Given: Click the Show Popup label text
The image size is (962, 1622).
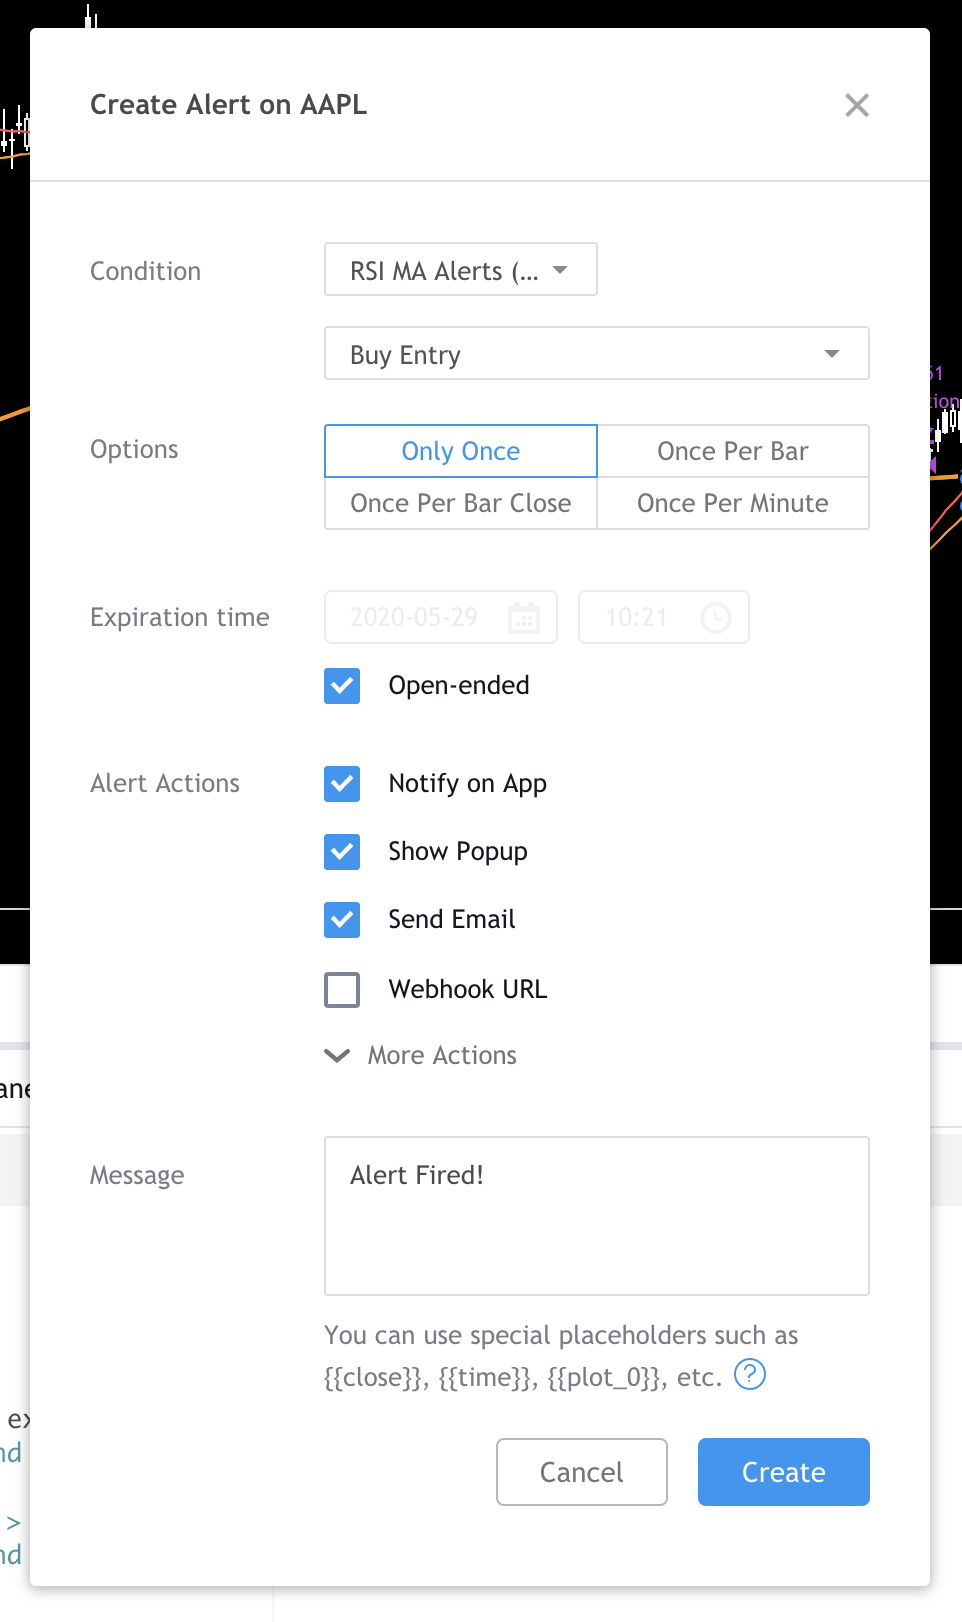Looking at the screenshot, I should pyautogui.click(x=458, y=851).
